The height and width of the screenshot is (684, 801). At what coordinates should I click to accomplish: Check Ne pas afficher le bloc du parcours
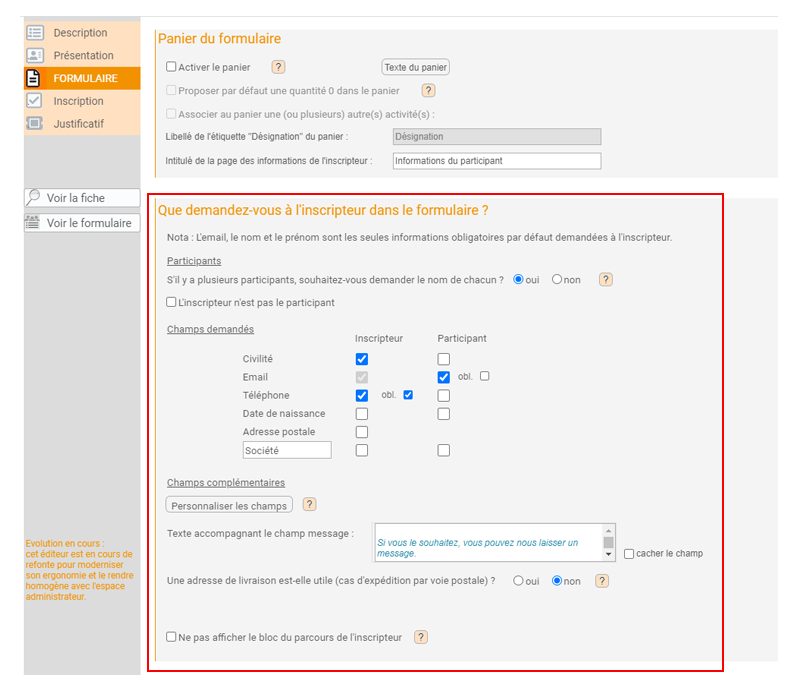171,636
